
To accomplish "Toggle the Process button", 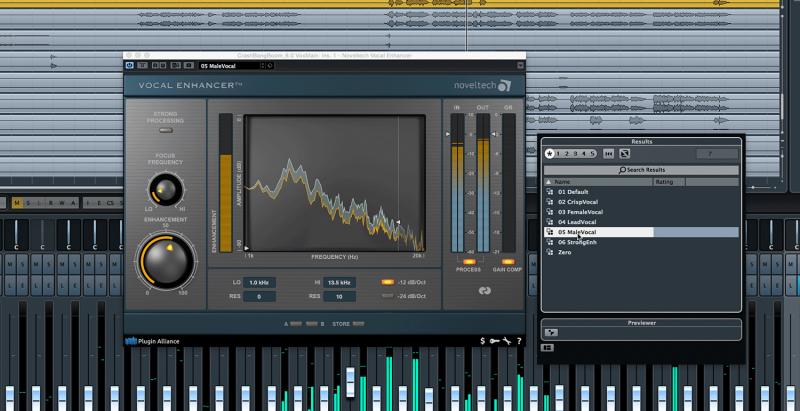I will pos(468,262).
